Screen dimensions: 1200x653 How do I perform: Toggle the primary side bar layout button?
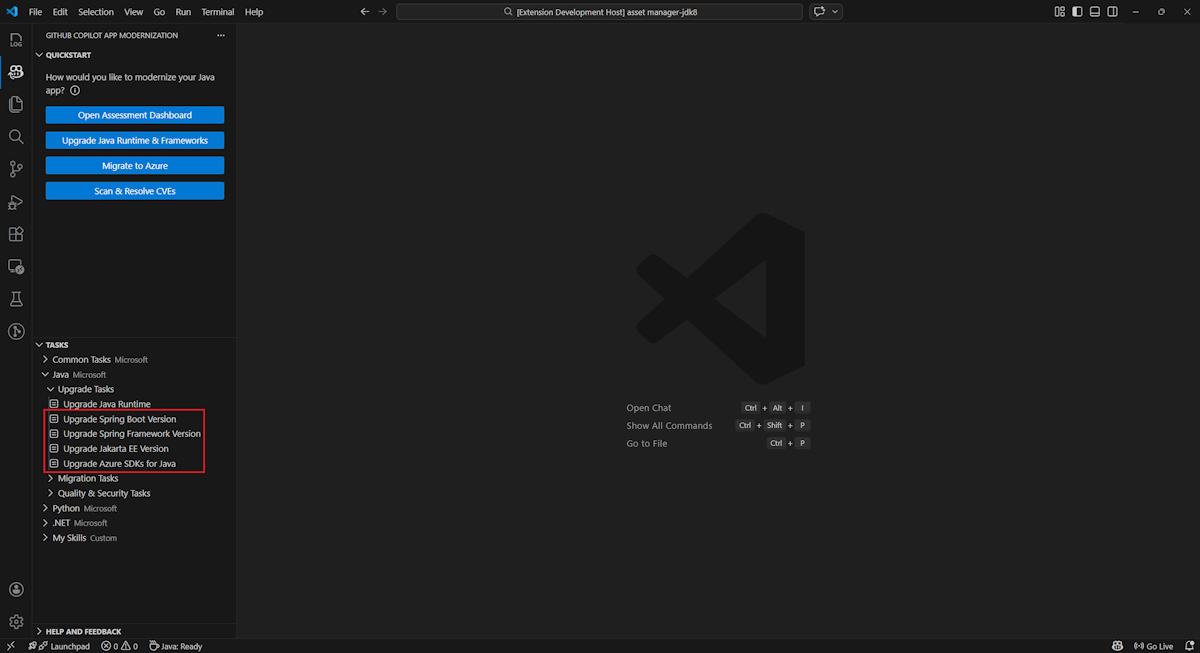(x=1077, y=12)
